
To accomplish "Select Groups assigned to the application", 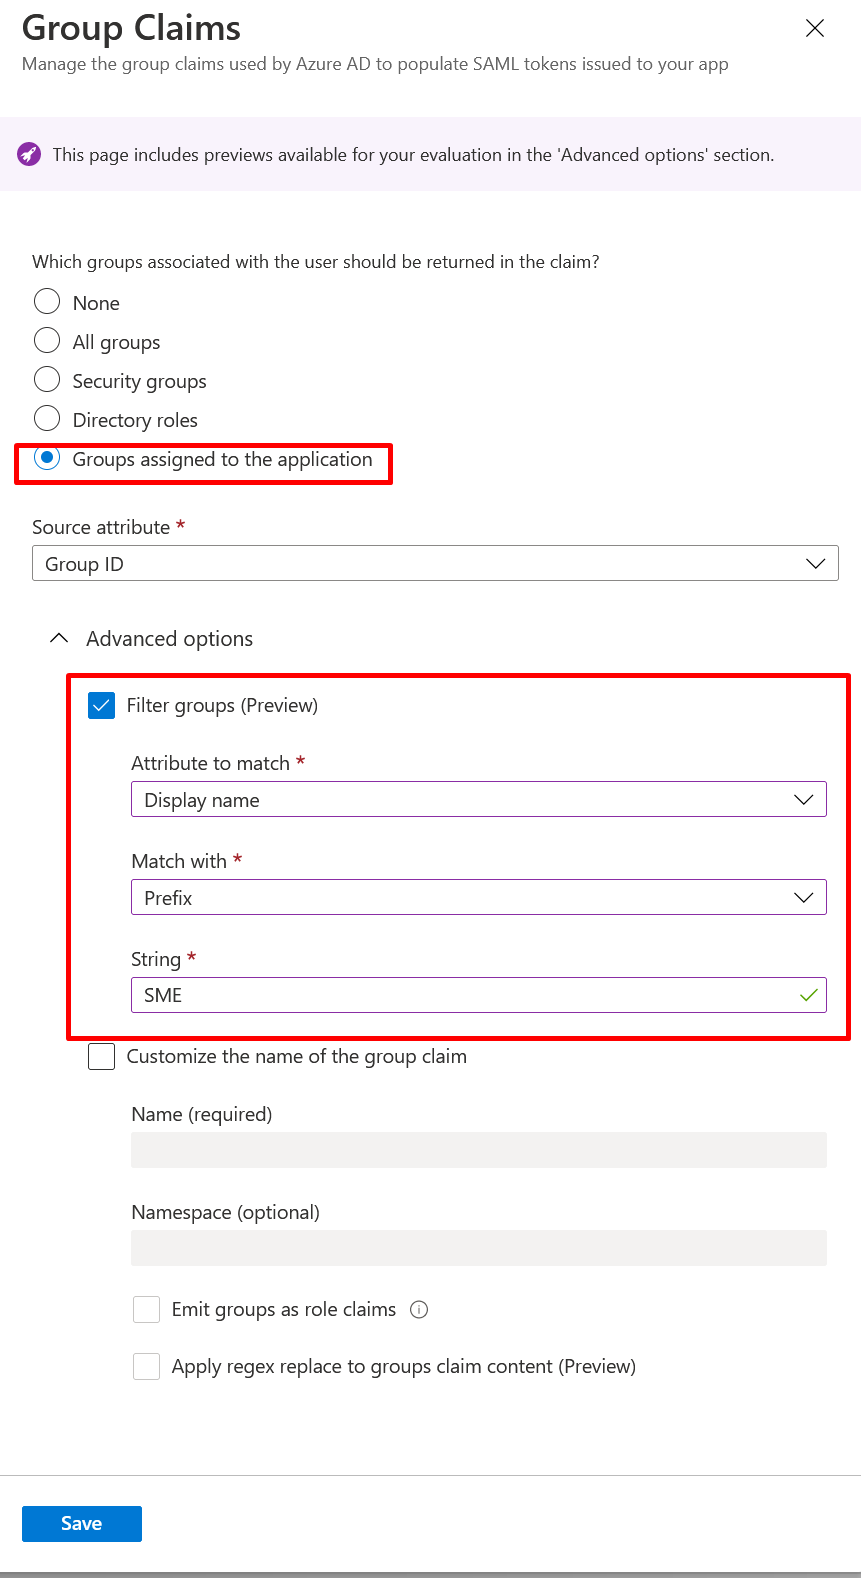I will pyautogui.click(x=47, y=458).
